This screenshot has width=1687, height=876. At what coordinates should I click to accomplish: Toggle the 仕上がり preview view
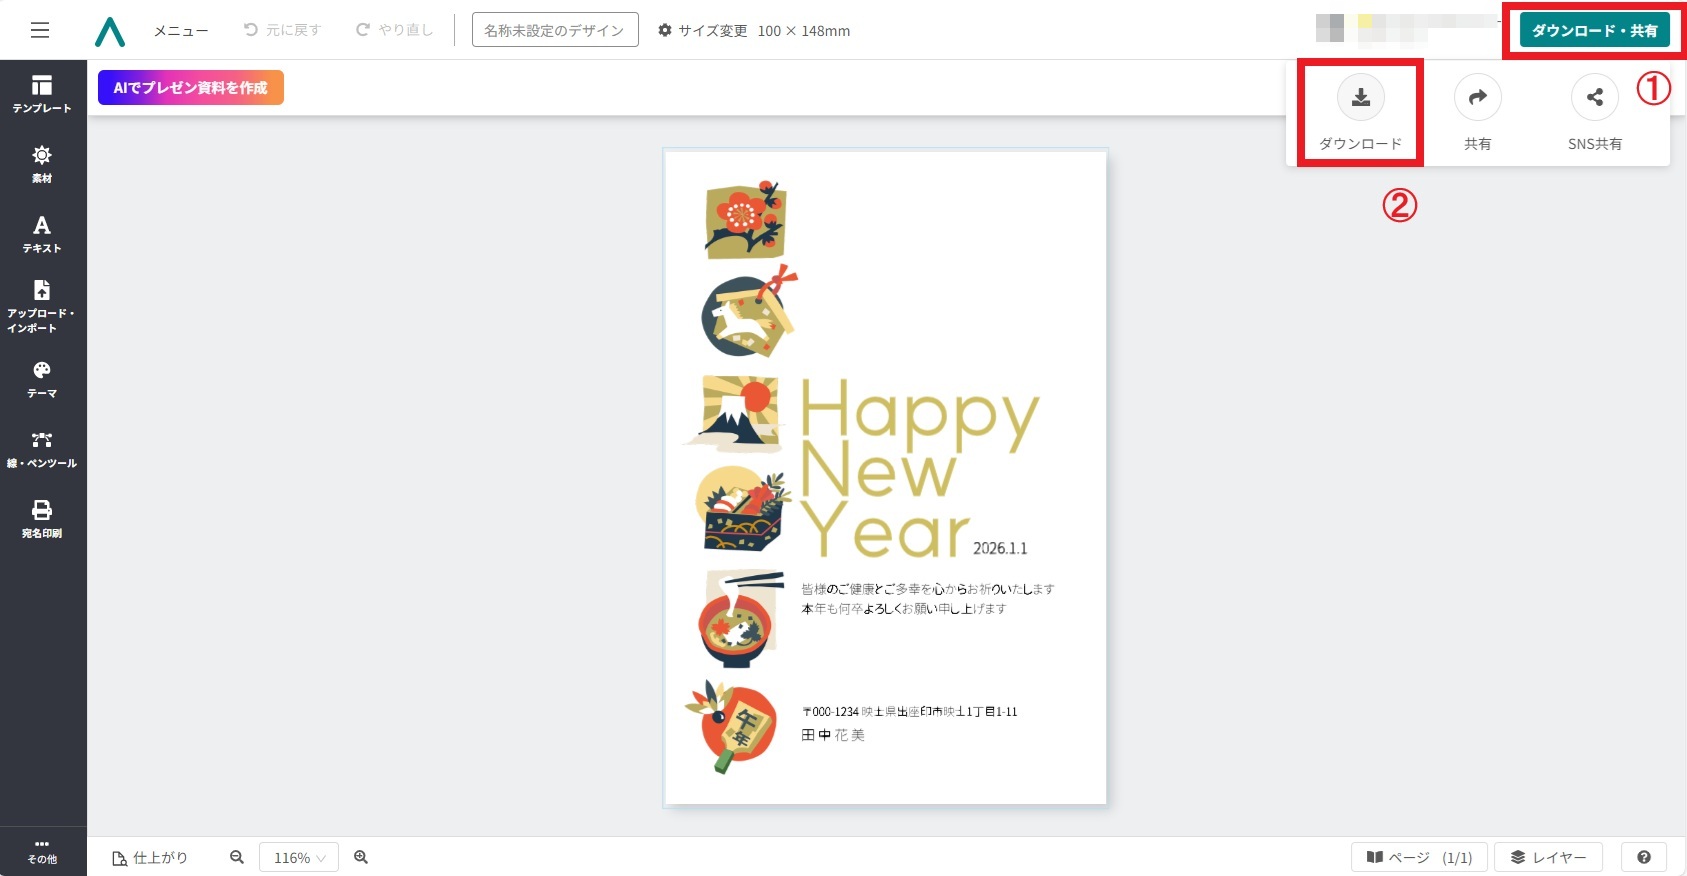coord(150,858)
